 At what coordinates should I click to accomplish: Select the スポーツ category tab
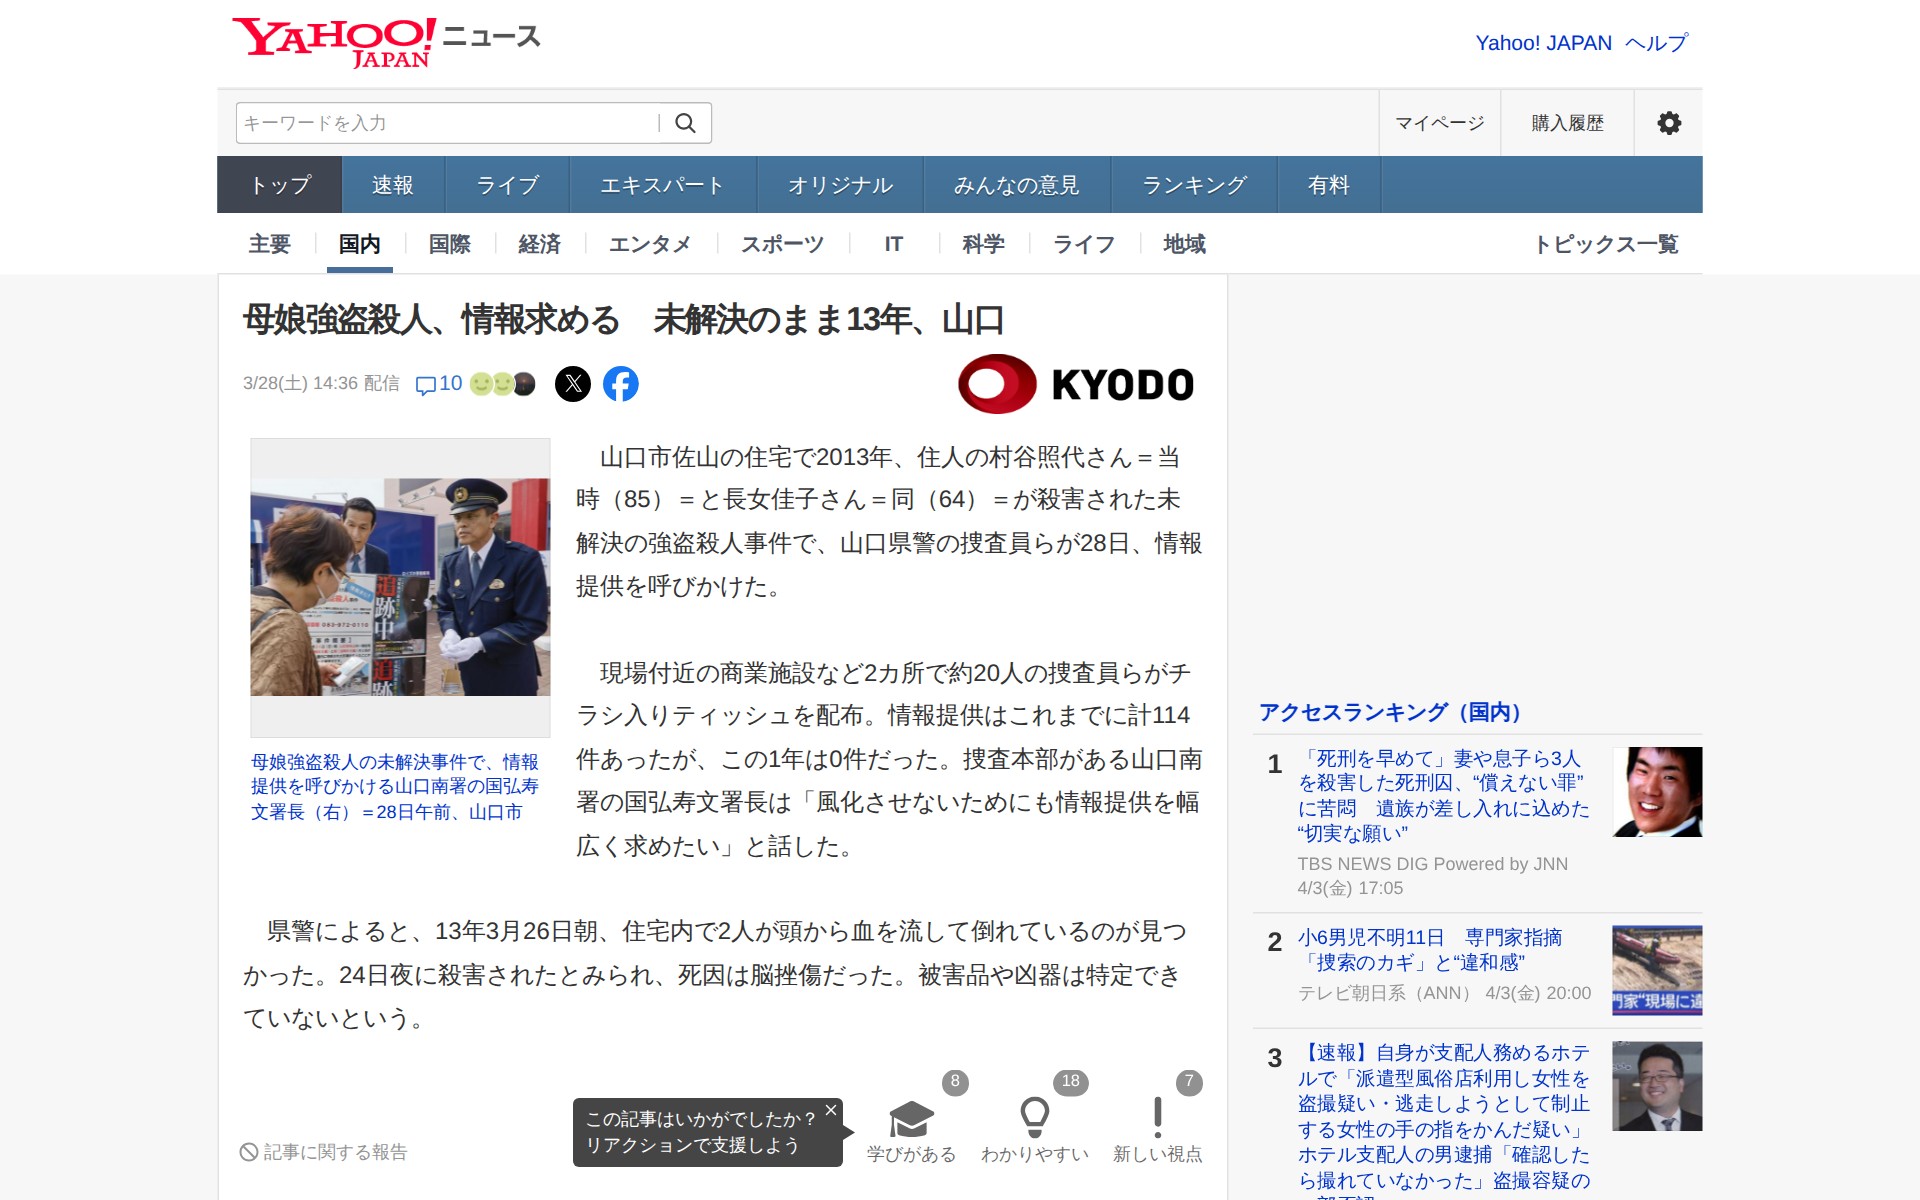782,244
